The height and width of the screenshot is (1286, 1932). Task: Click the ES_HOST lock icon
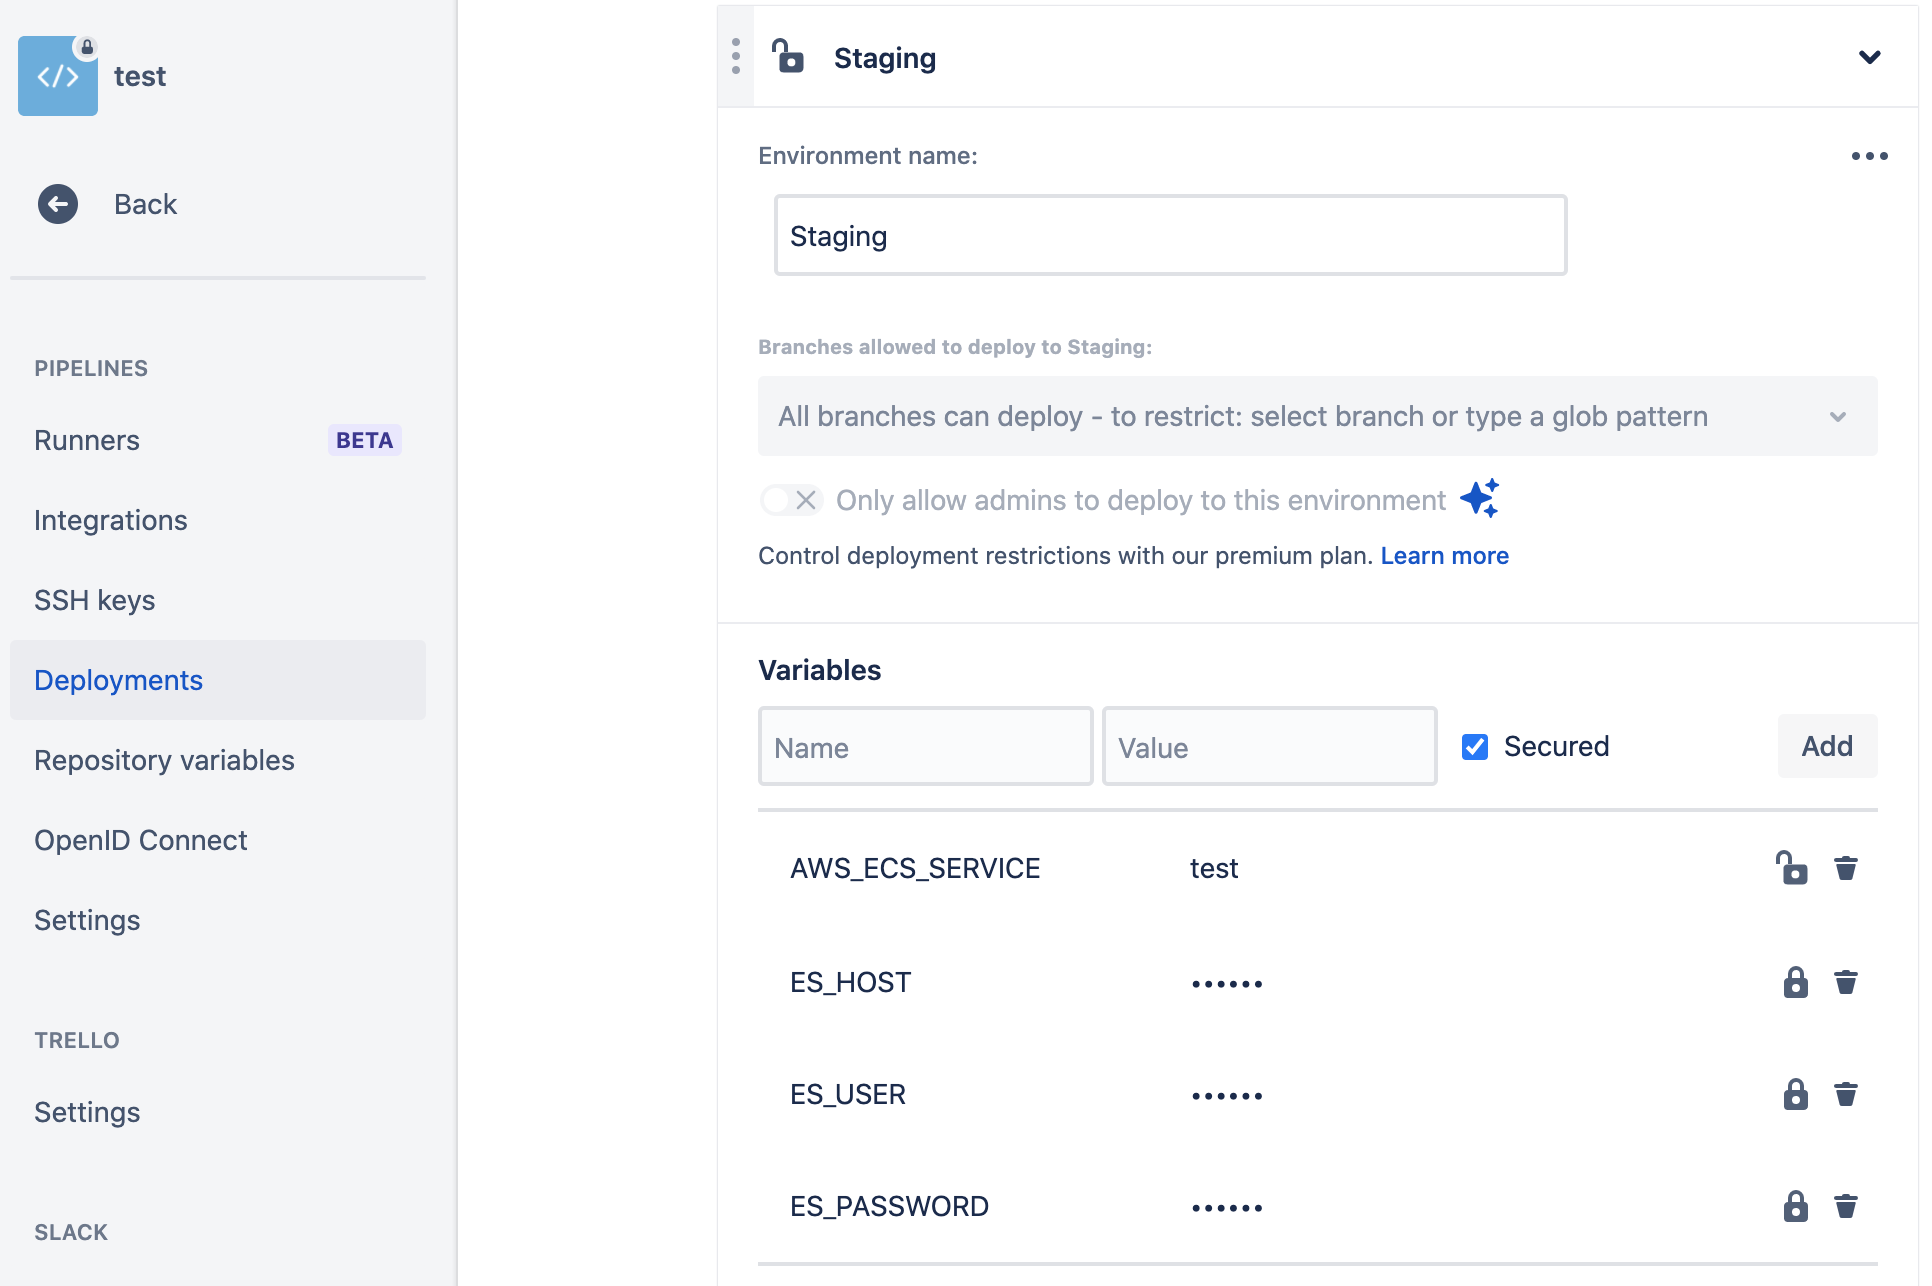pyautogui.click(x=1795, y=982)
